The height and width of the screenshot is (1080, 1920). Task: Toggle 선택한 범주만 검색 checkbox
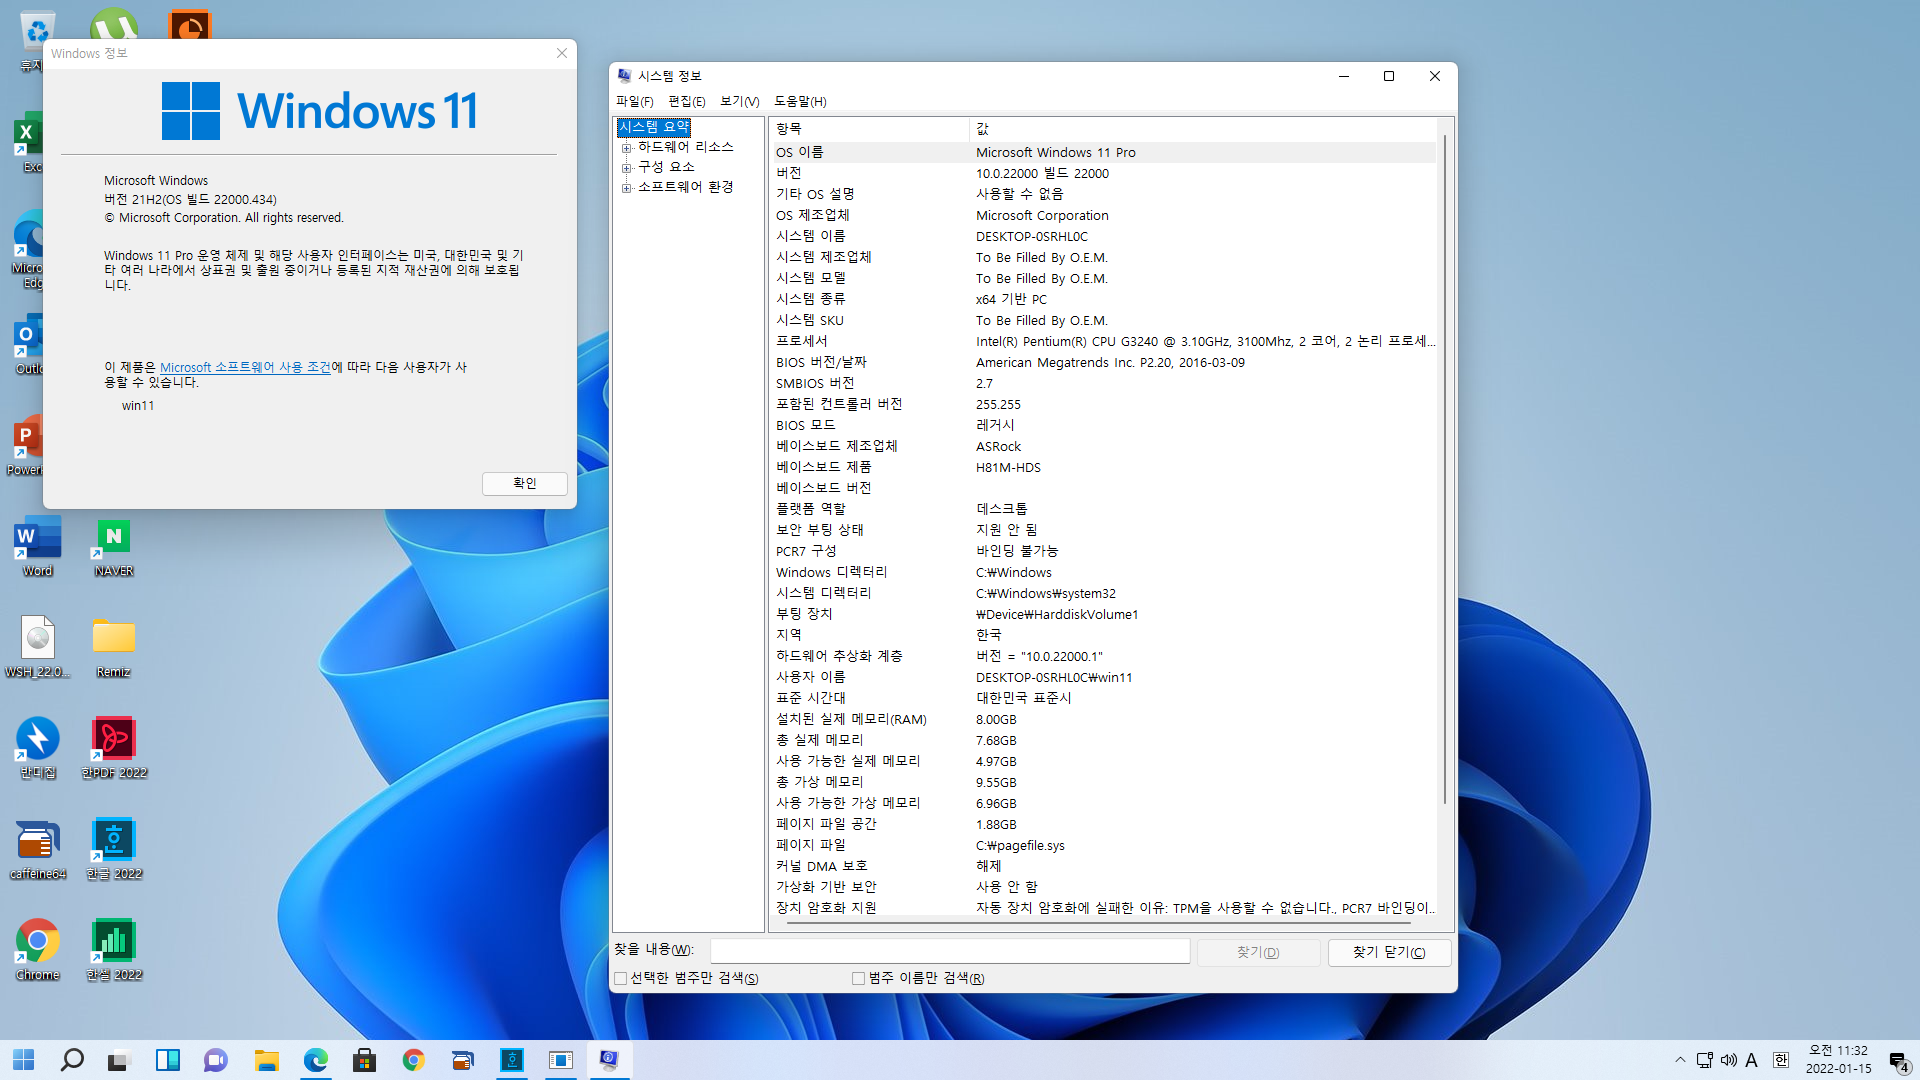pos(621,978)
